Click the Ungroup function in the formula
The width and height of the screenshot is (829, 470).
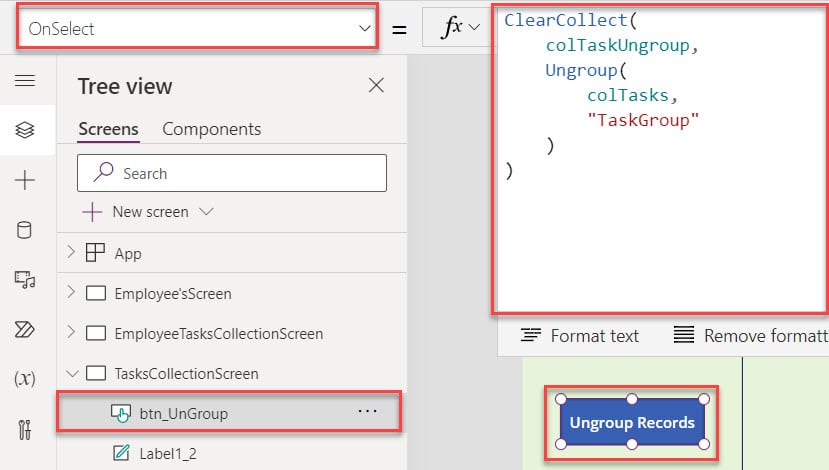click(x=581, y=70)
